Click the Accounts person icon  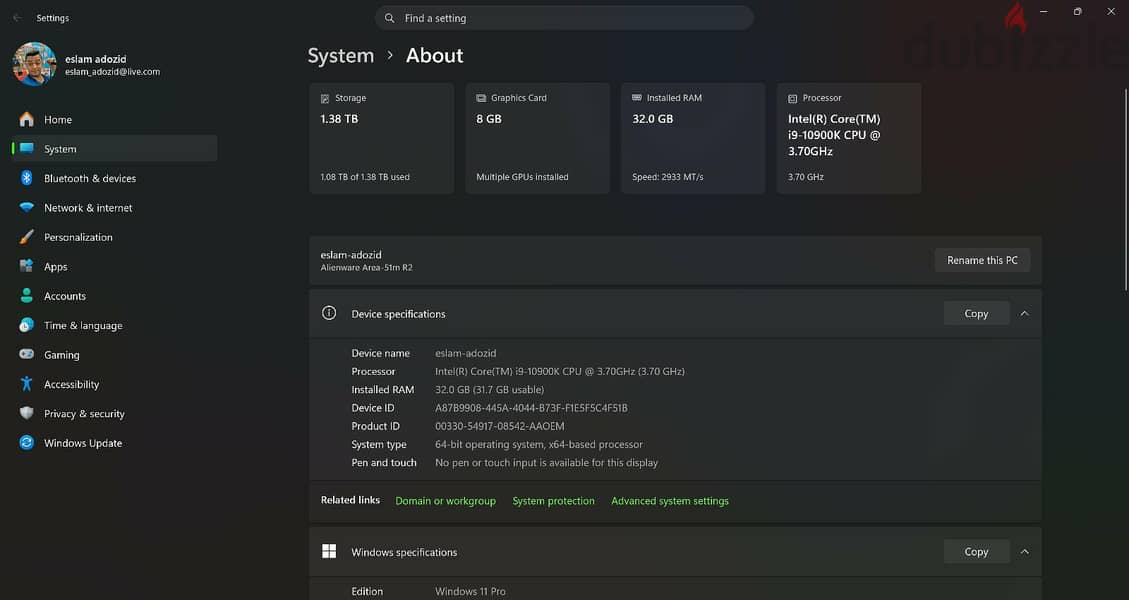pos(27,295)
